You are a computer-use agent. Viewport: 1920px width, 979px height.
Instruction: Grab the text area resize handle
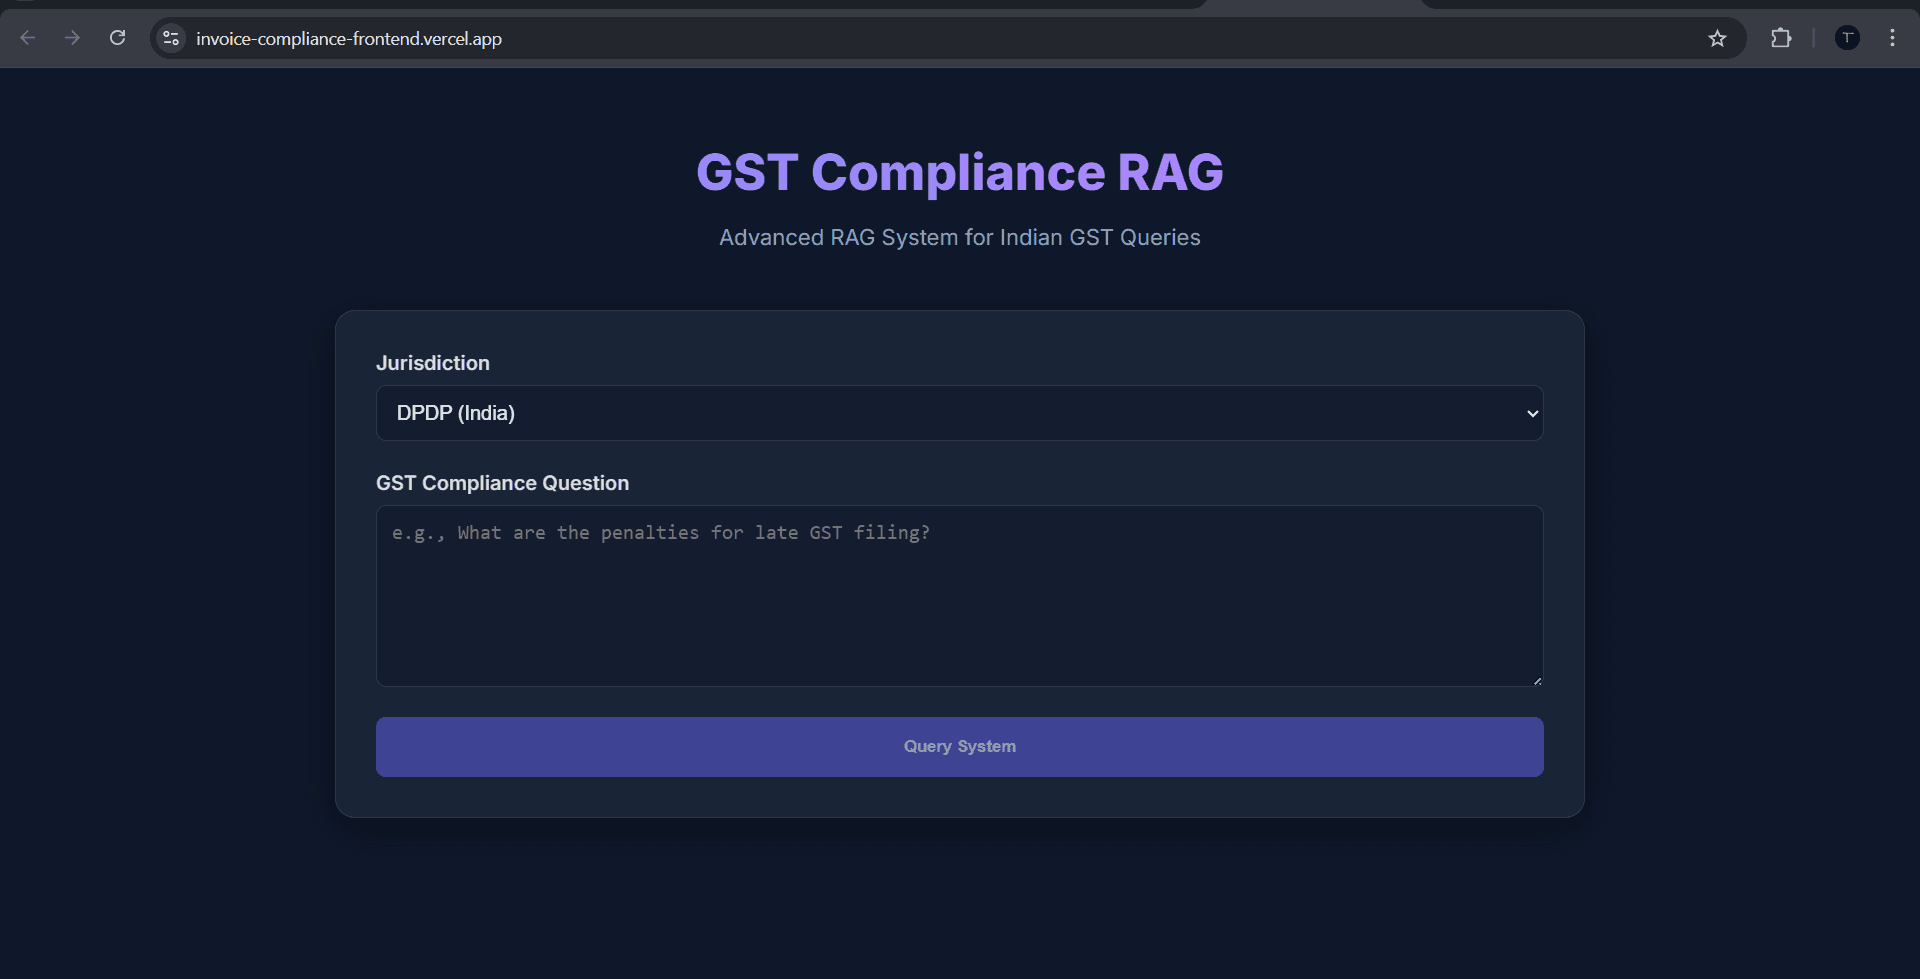[1537, 680]
